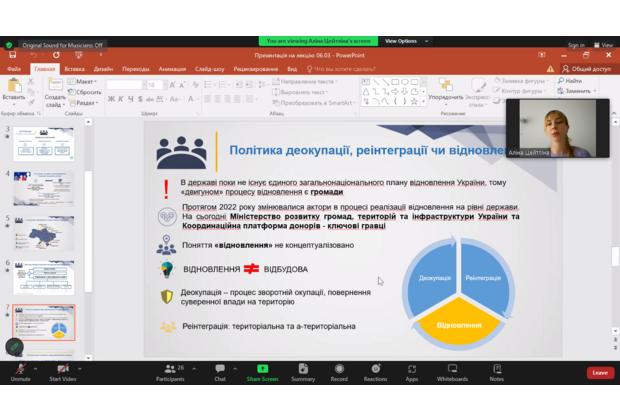The image size is (620, 420).
Task: Open the Файл menu
Action: tap(14, 69)
